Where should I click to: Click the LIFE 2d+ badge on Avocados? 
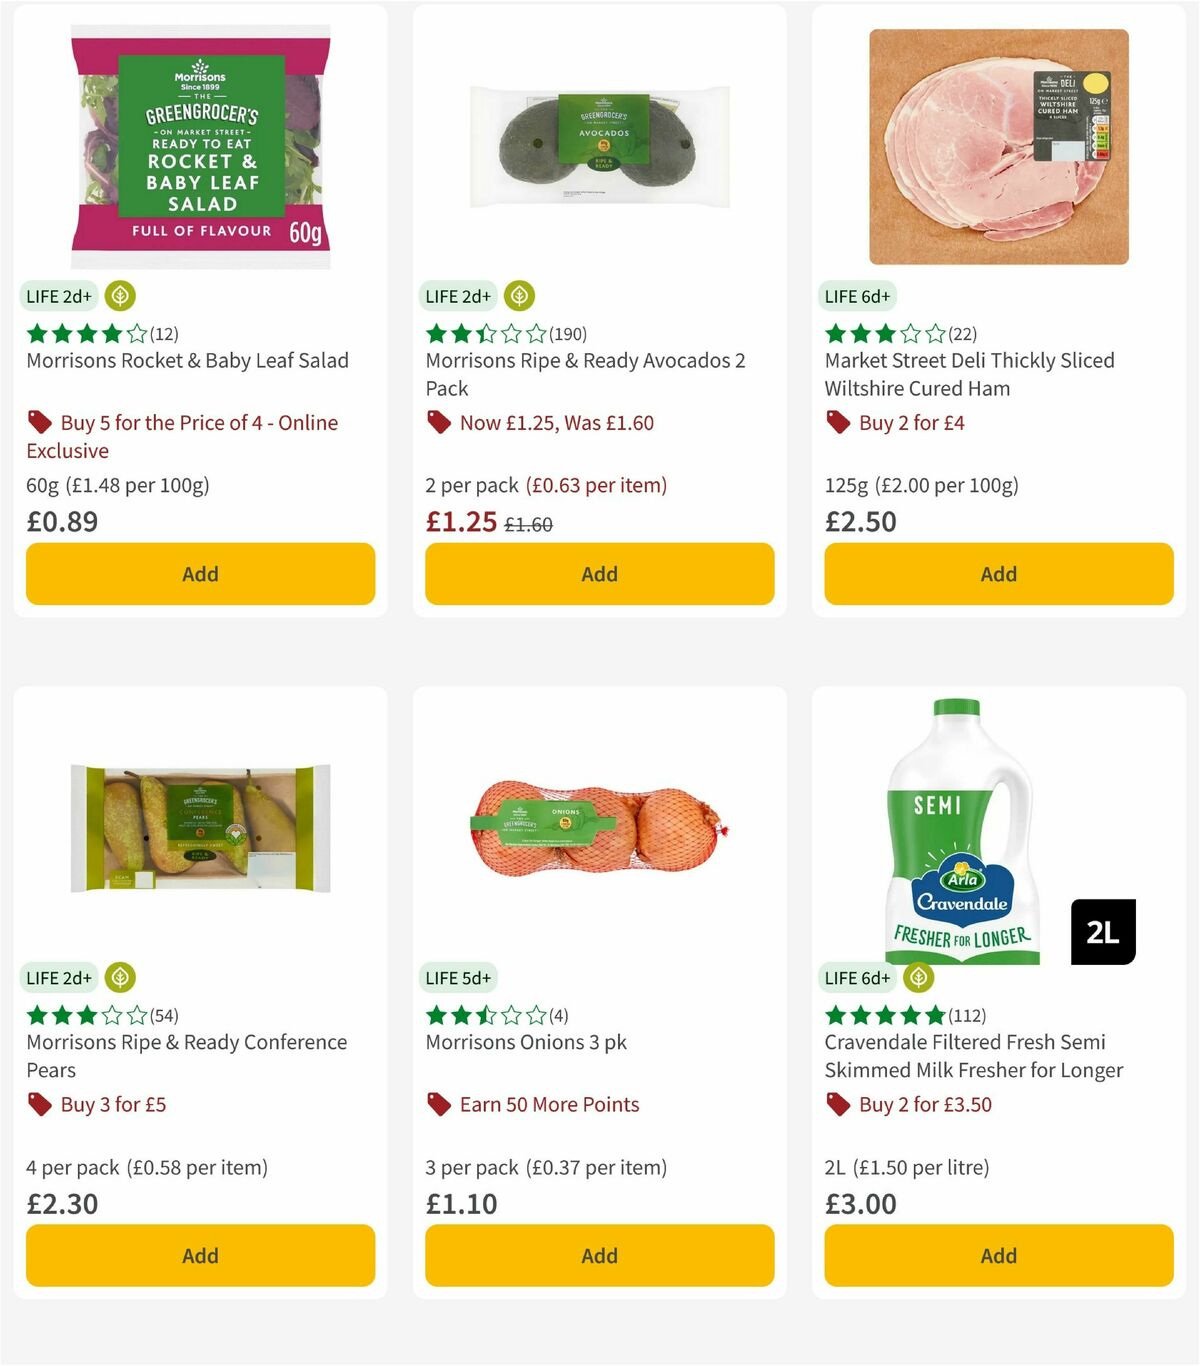pyautogui.click(x=458, y=296)
